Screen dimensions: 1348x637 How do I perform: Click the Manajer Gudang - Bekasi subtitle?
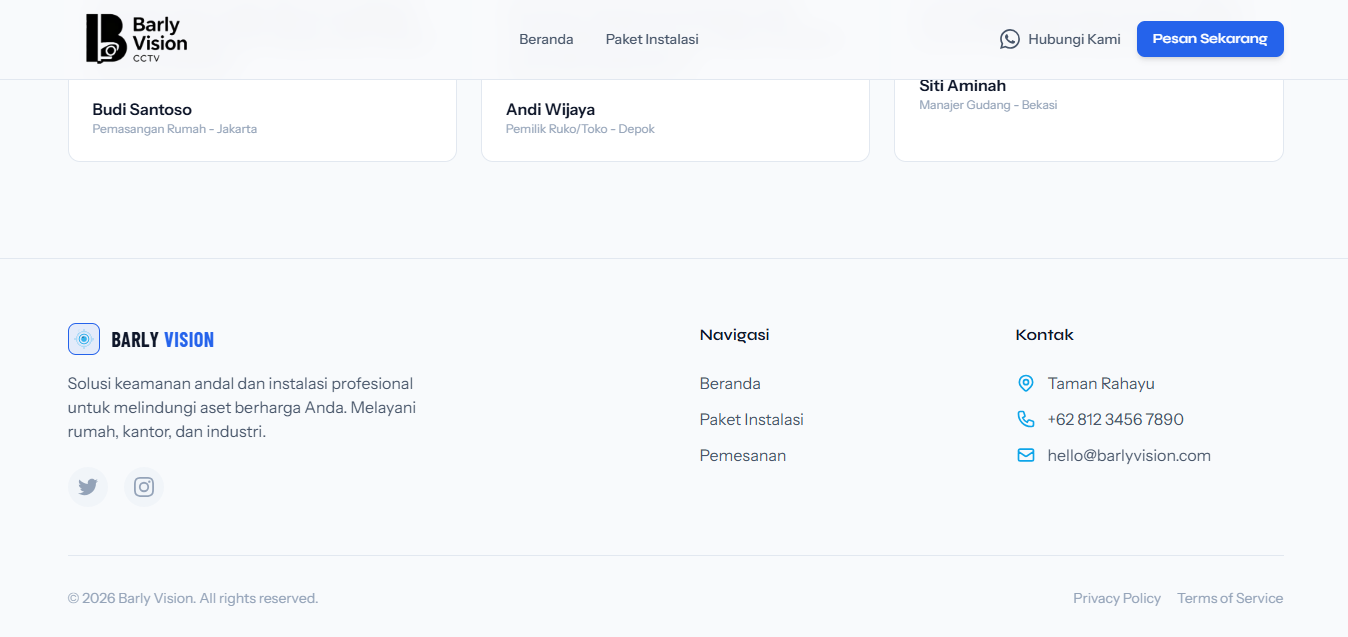coord(988,105)
